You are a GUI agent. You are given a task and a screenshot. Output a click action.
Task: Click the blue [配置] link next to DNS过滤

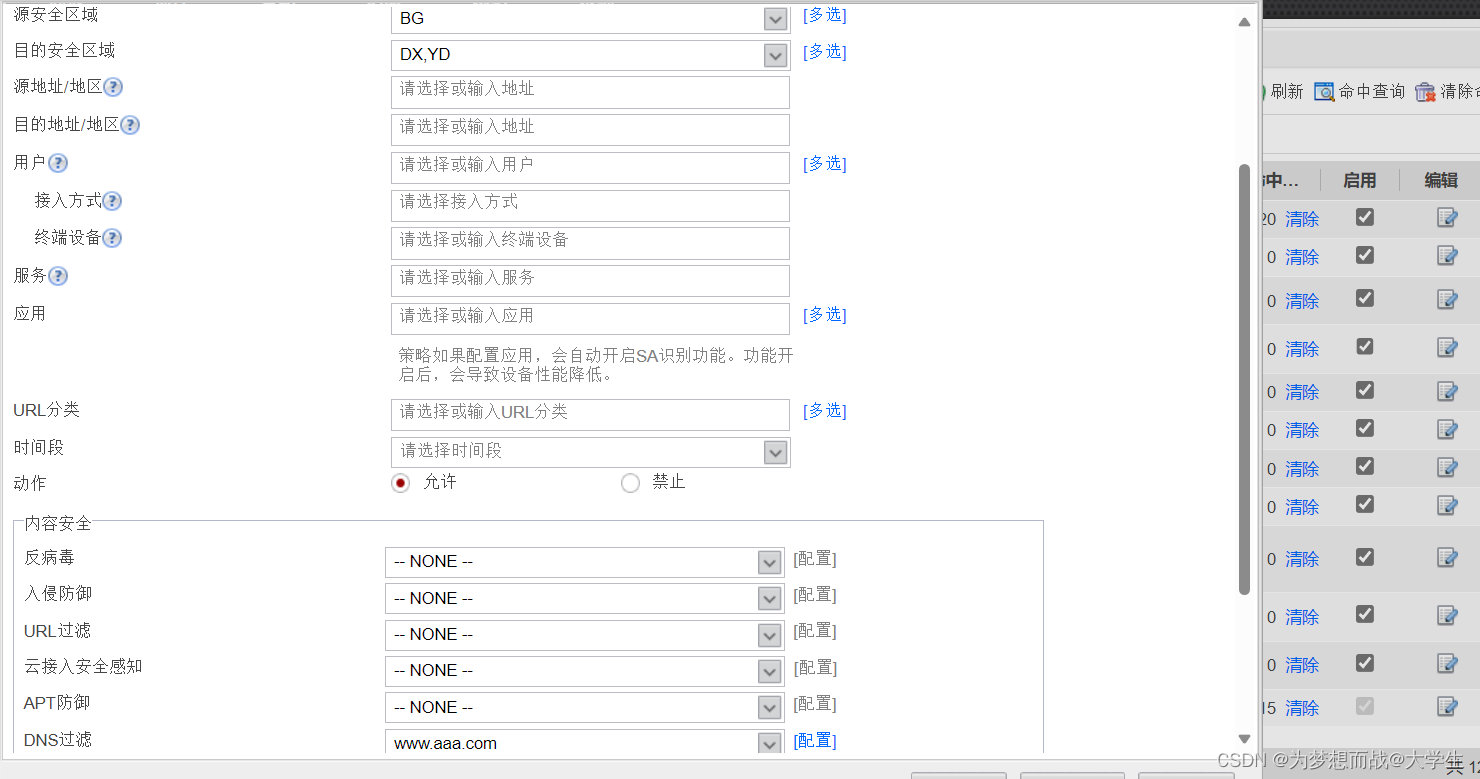815,740
